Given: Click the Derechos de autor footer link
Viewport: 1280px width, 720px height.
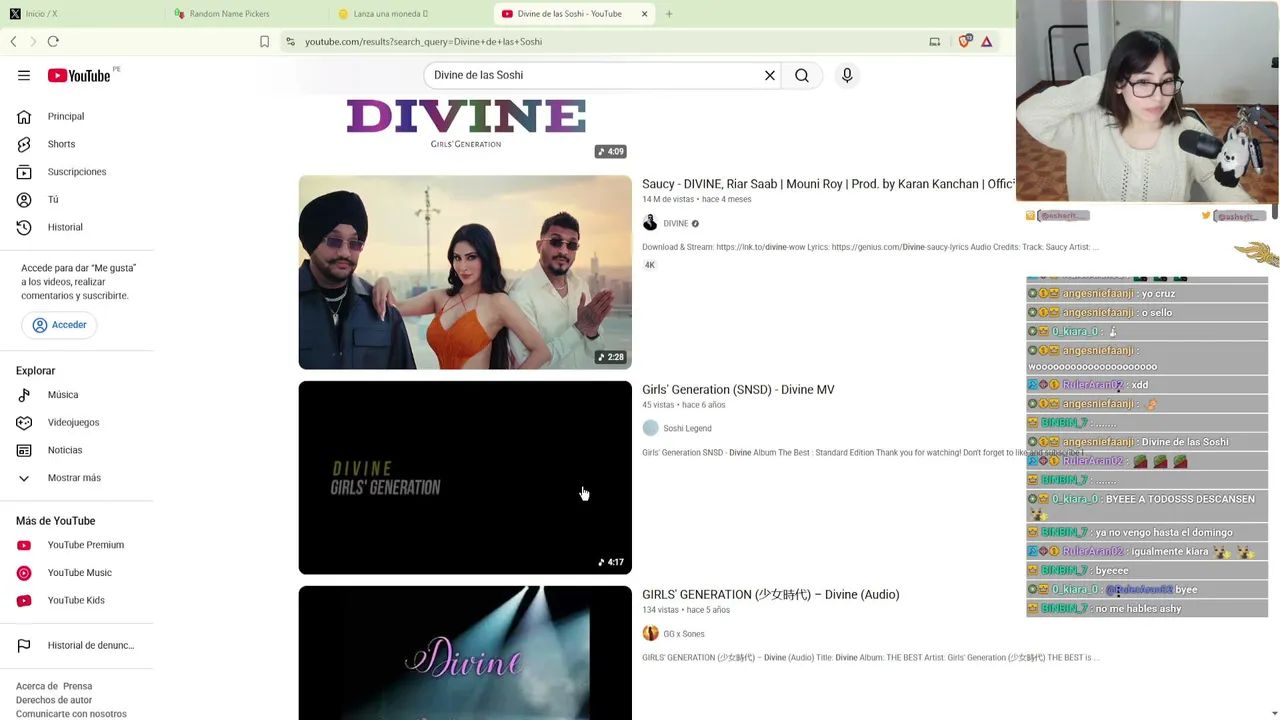Looking at the screenshot, I should pos(54,700).
